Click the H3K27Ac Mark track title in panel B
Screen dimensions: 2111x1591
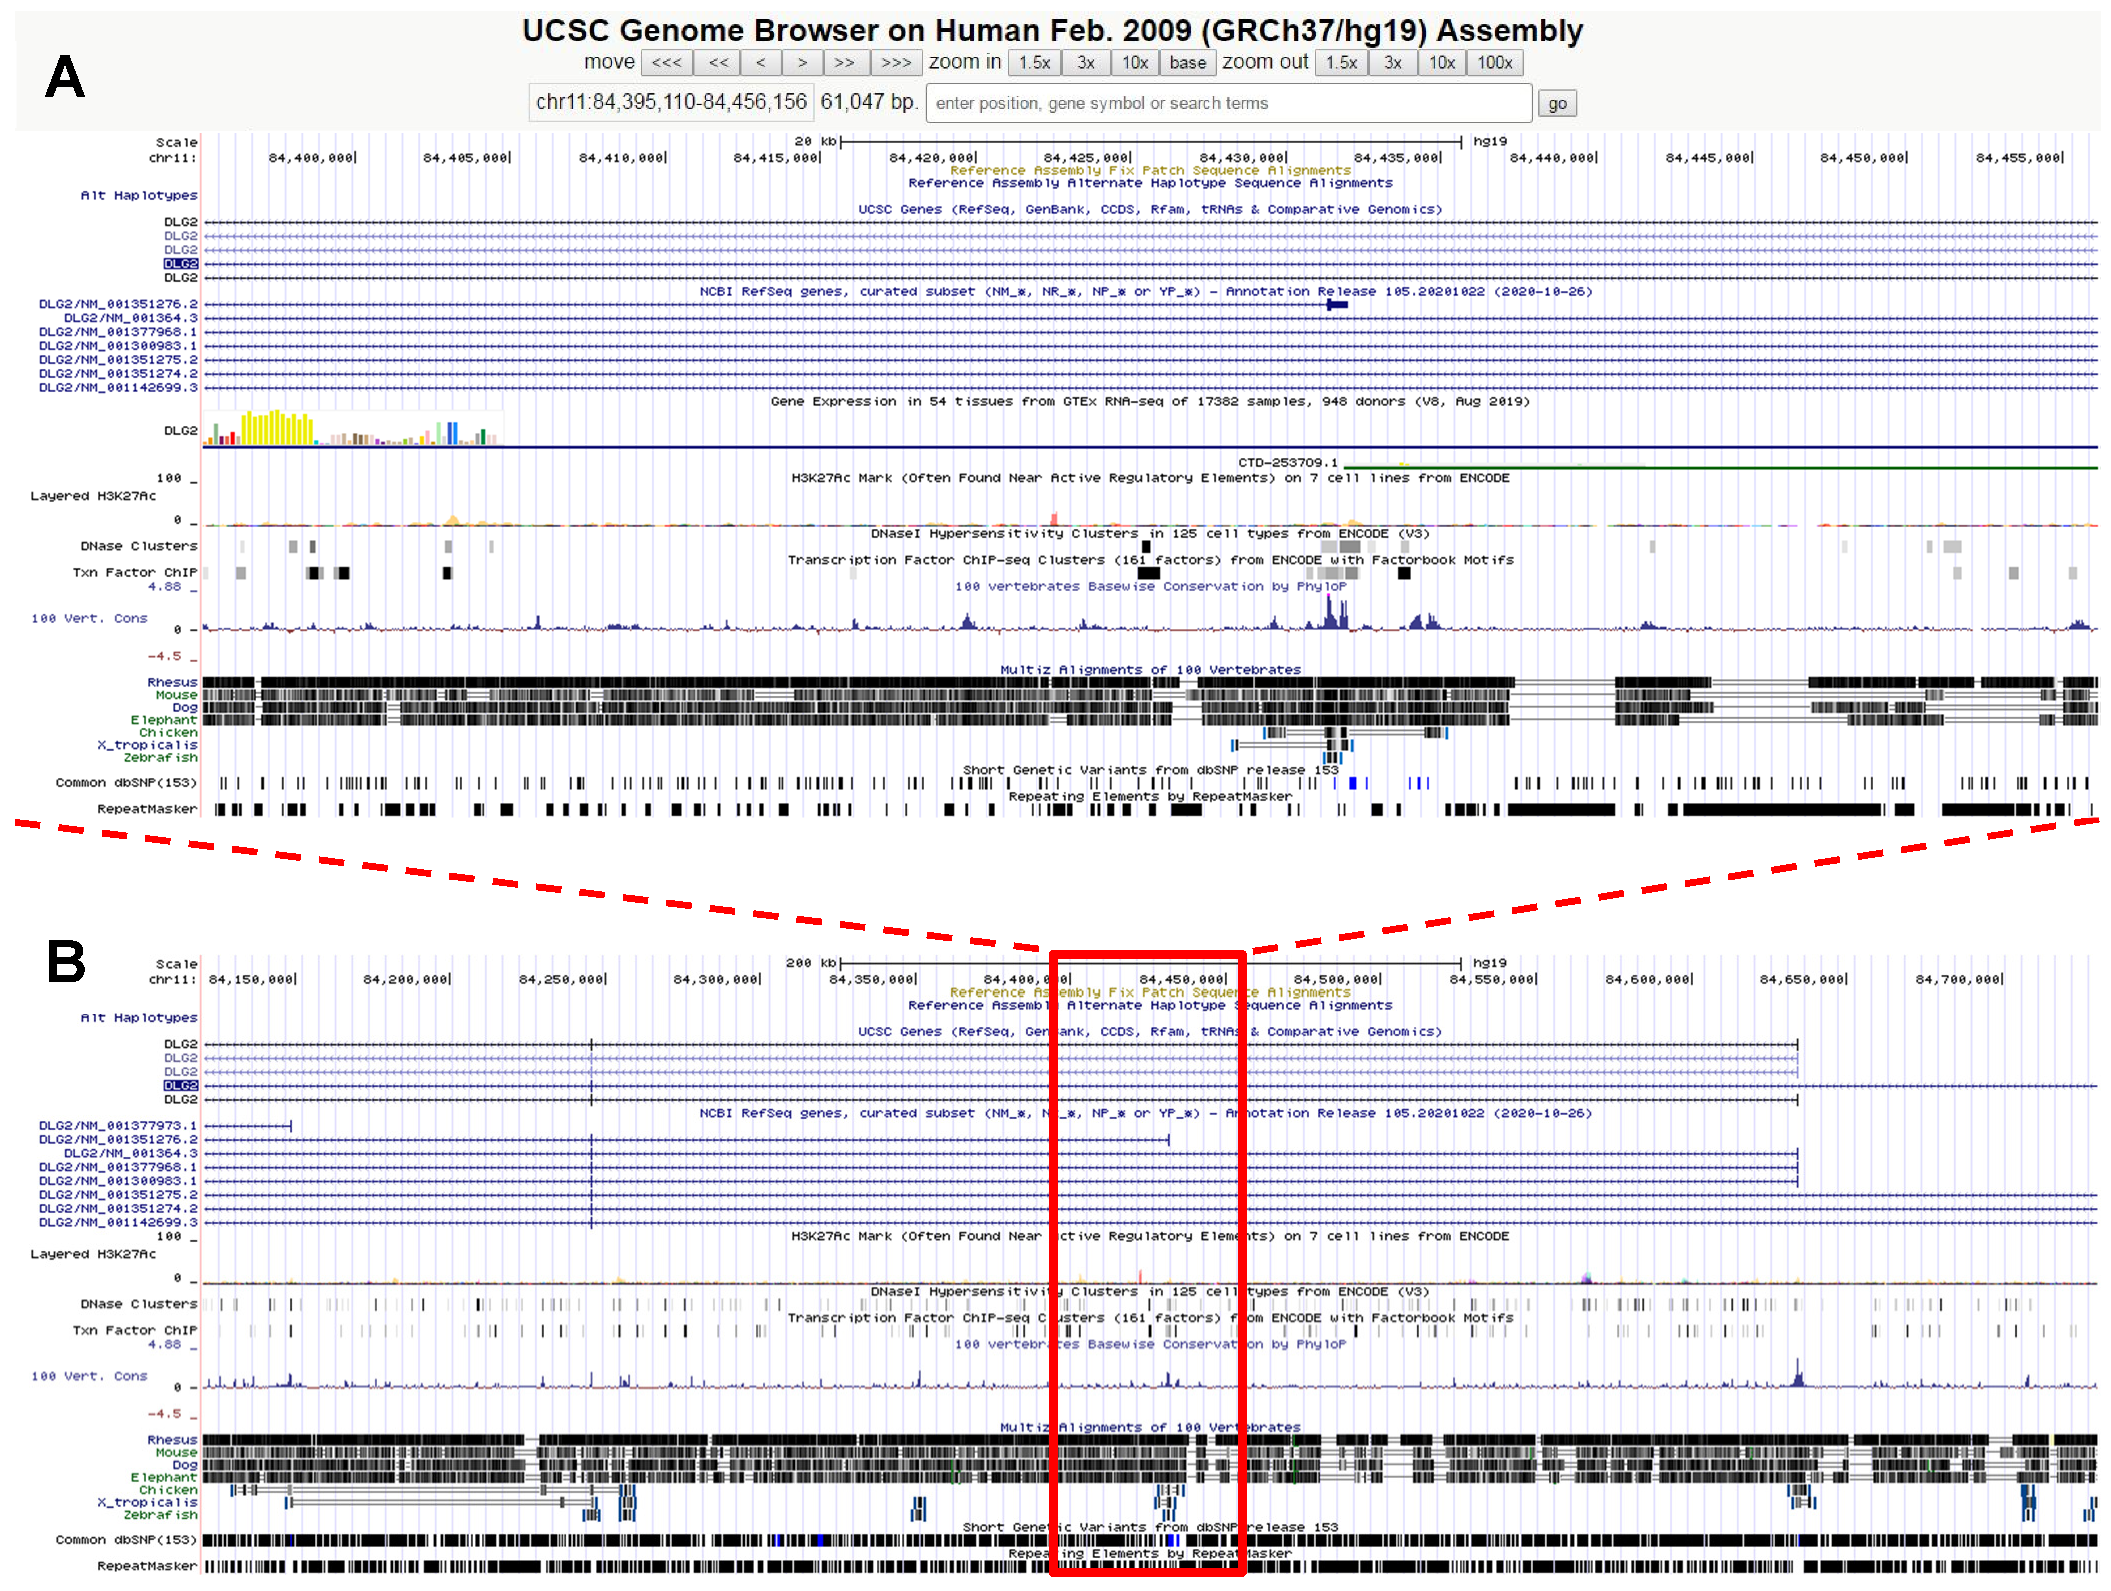tap(1150, 1237)
